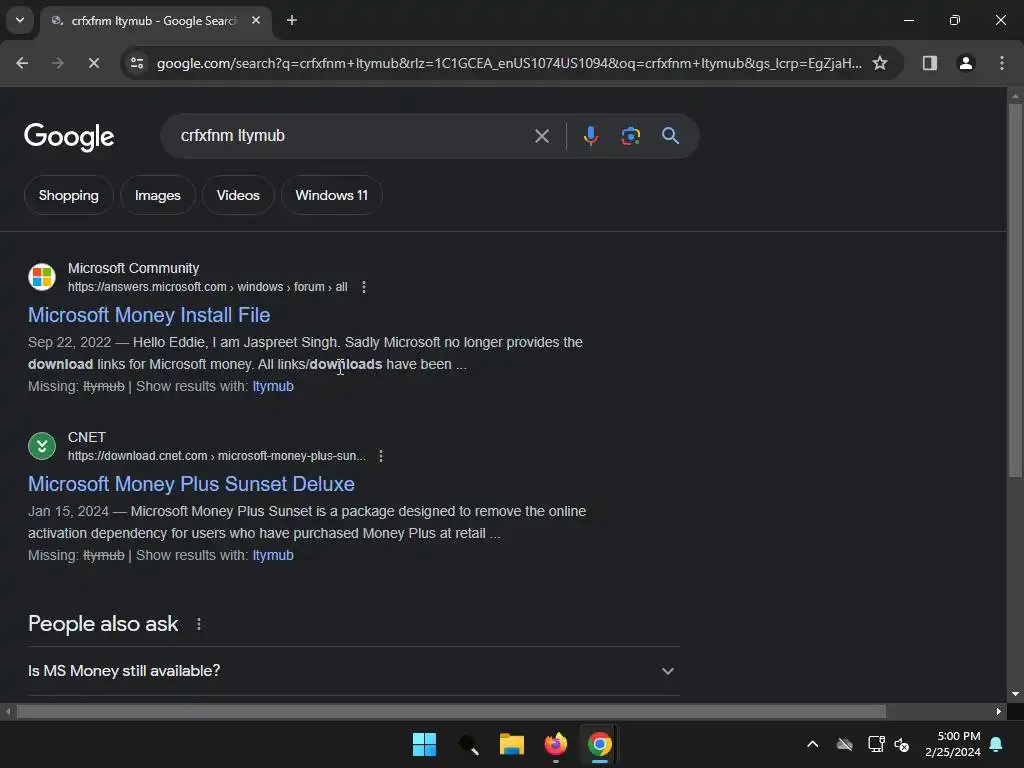Open Chrome side panel icon
Image resolution: width=1024 pixels, height=768 pixels.
(x=929, y=63)
